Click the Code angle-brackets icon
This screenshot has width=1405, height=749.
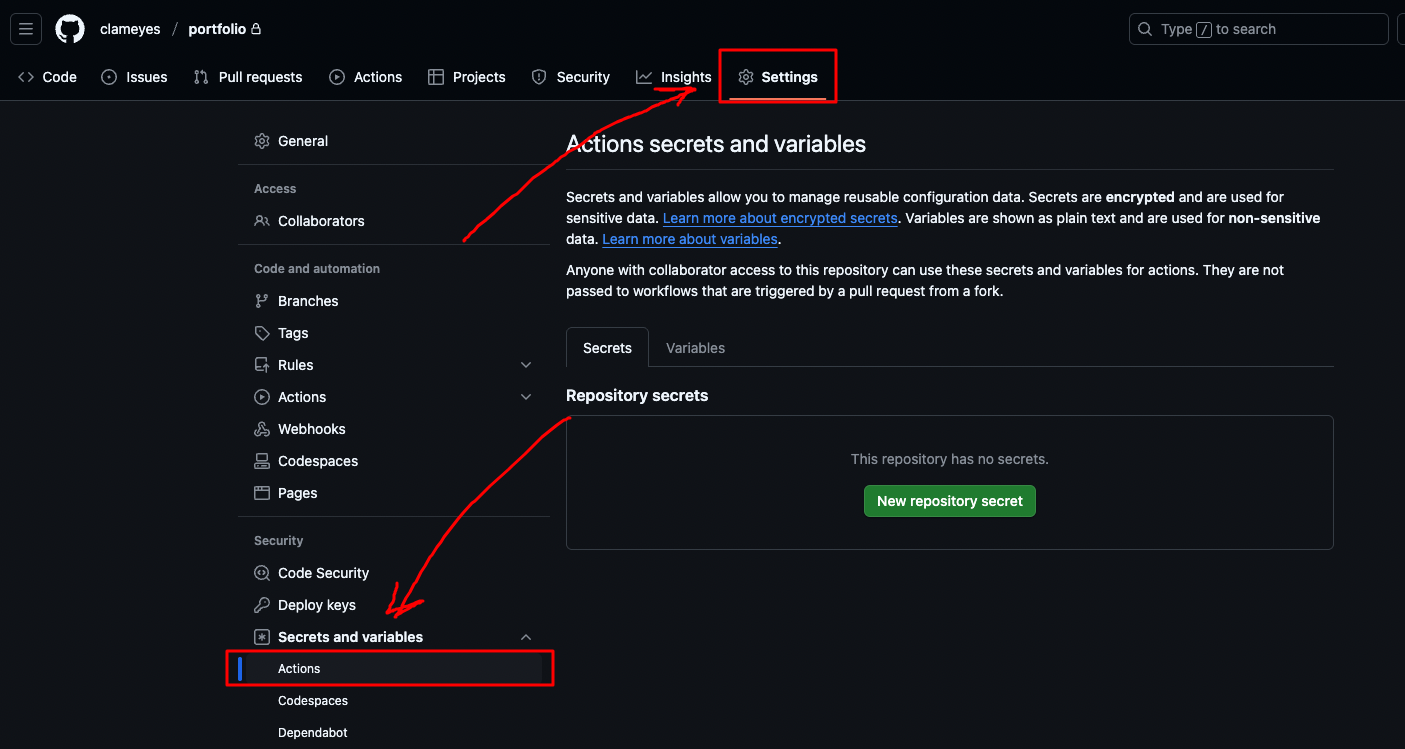click(26, 77)
